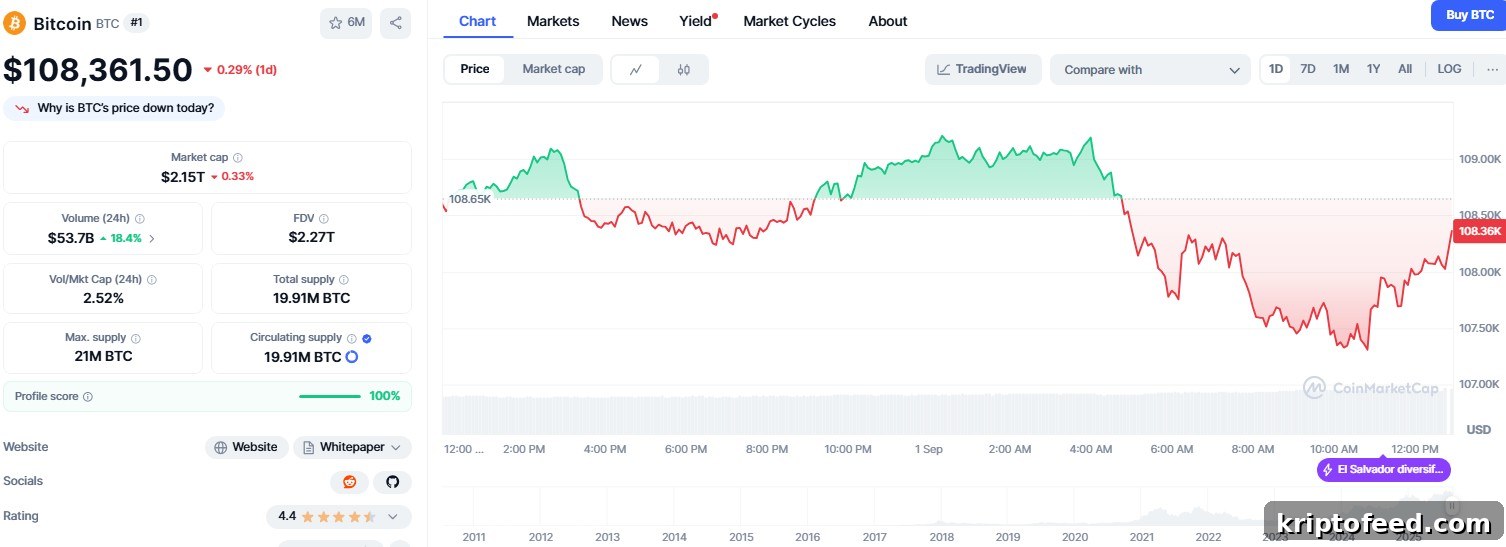Viewport: 1506px width, 547px height.
Task: Add Bitcoin to watchlist with star 6M button
Action: 346,23
